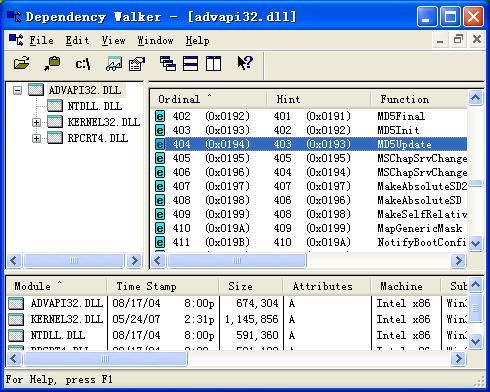Image resolution: width=490 pixels, height=392 pixels.
Task: Click export icon on ordinal 406 row
Action: [x=160, y=172]
